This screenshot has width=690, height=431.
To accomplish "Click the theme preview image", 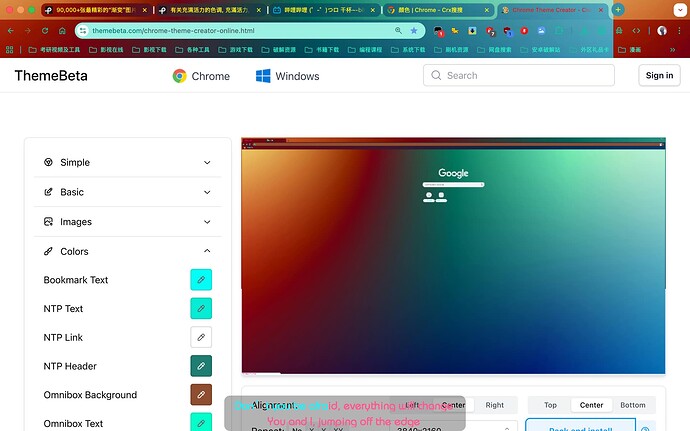I will point(453,256).
